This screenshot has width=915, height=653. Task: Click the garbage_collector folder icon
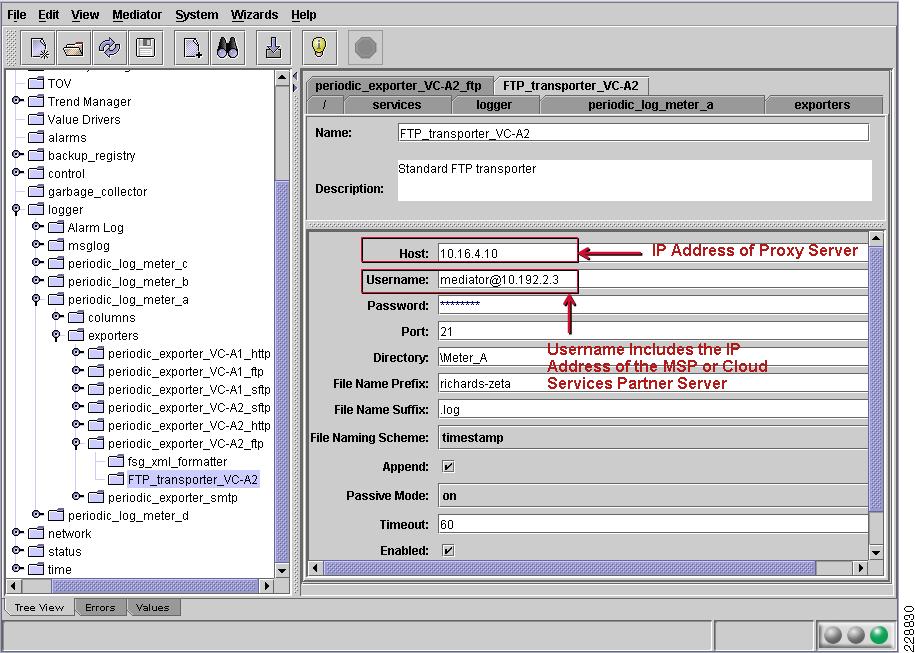36,191
